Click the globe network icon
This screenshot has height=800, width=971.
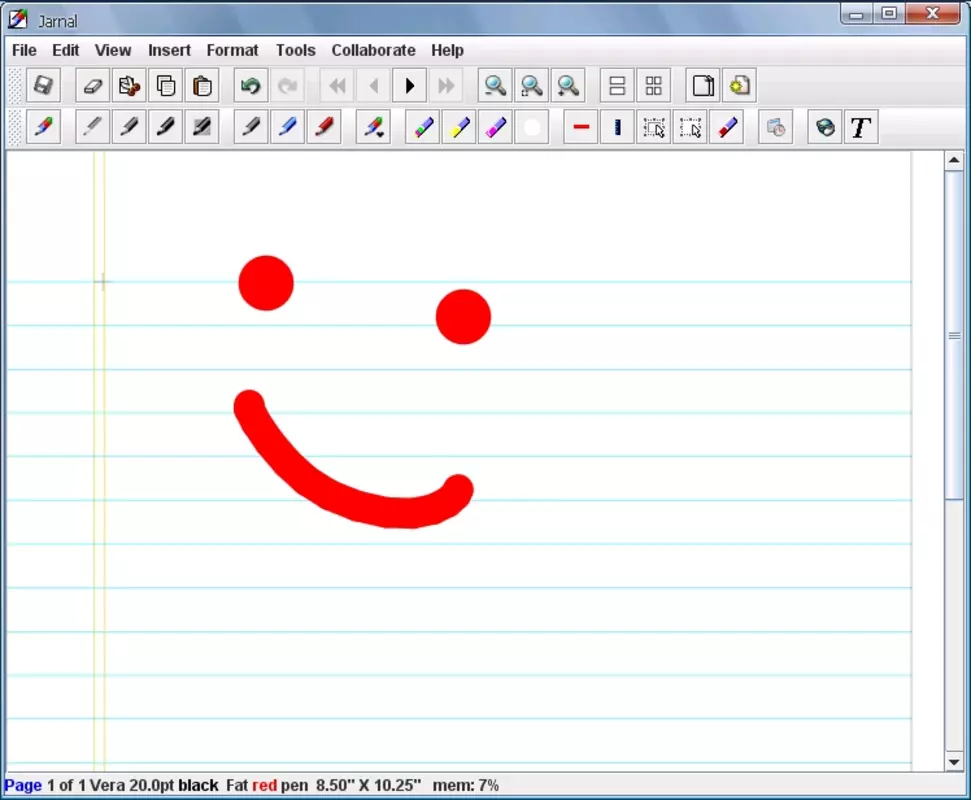(x=825, y=127)
